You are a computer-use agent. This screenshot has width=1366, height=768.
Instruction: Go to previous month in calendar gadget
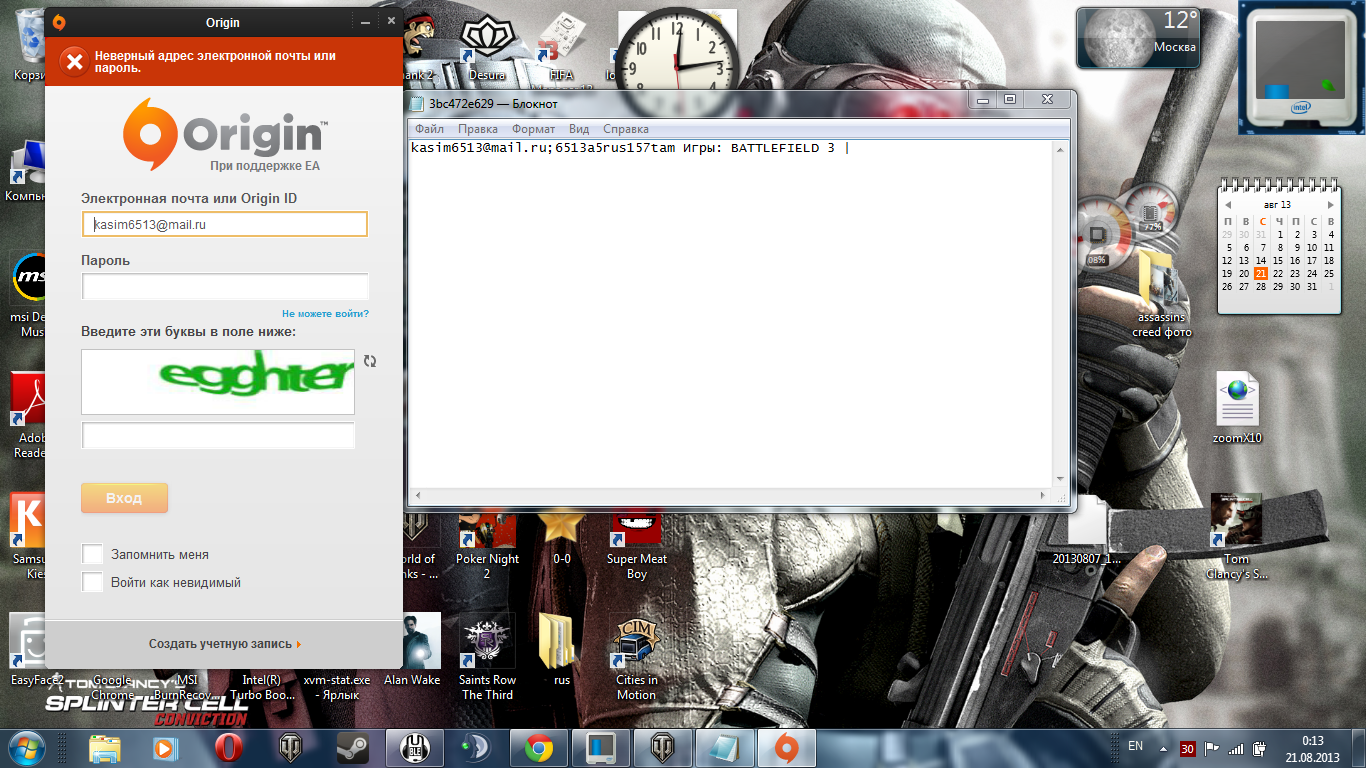(x=1228, y=205)
